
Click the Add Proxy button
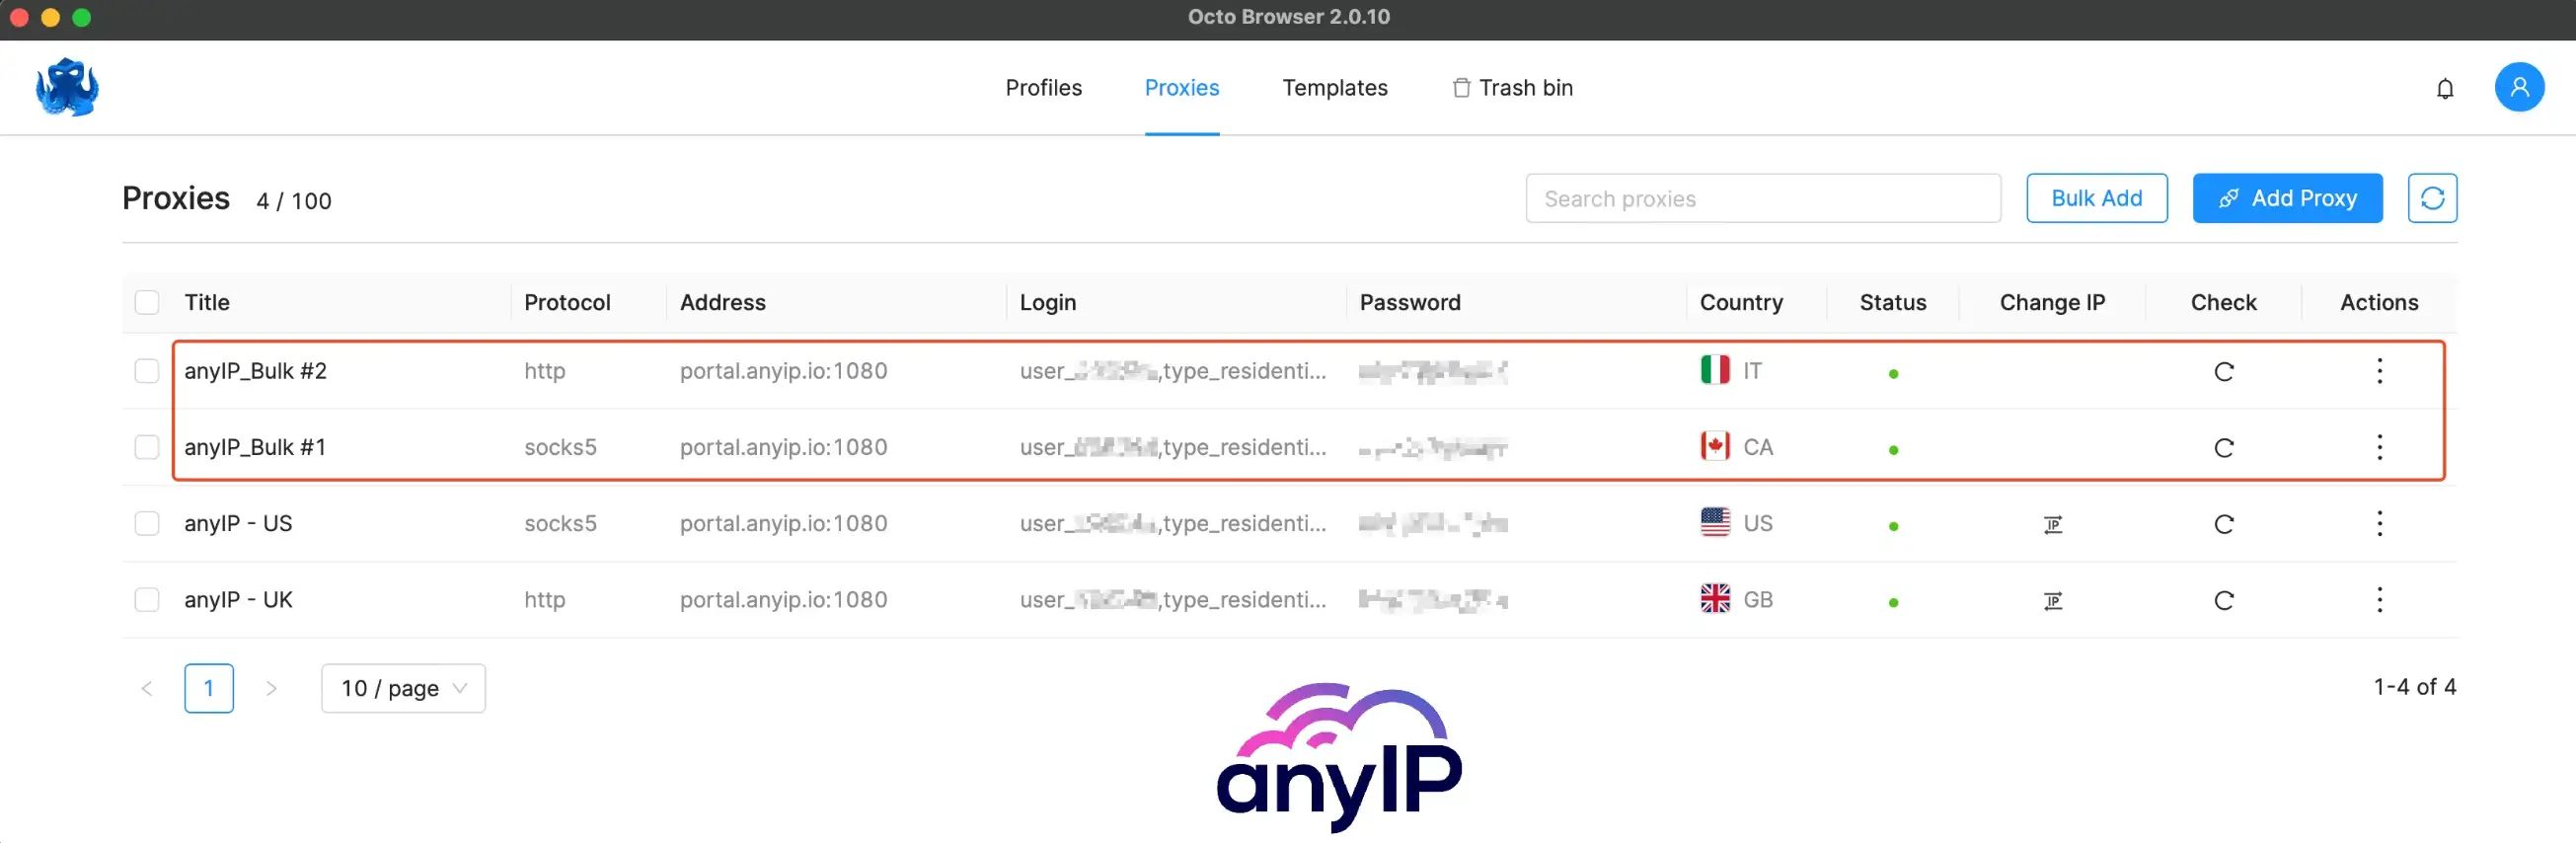pos(2287,198)
